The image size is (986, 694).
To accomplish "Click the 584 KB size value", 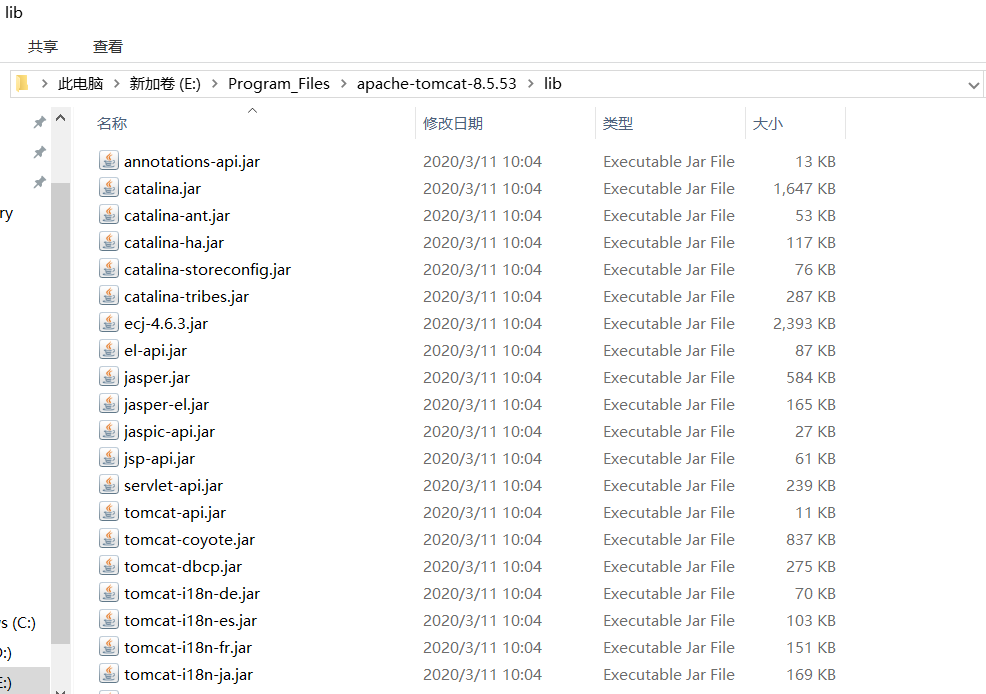I will tap(811, 378).
